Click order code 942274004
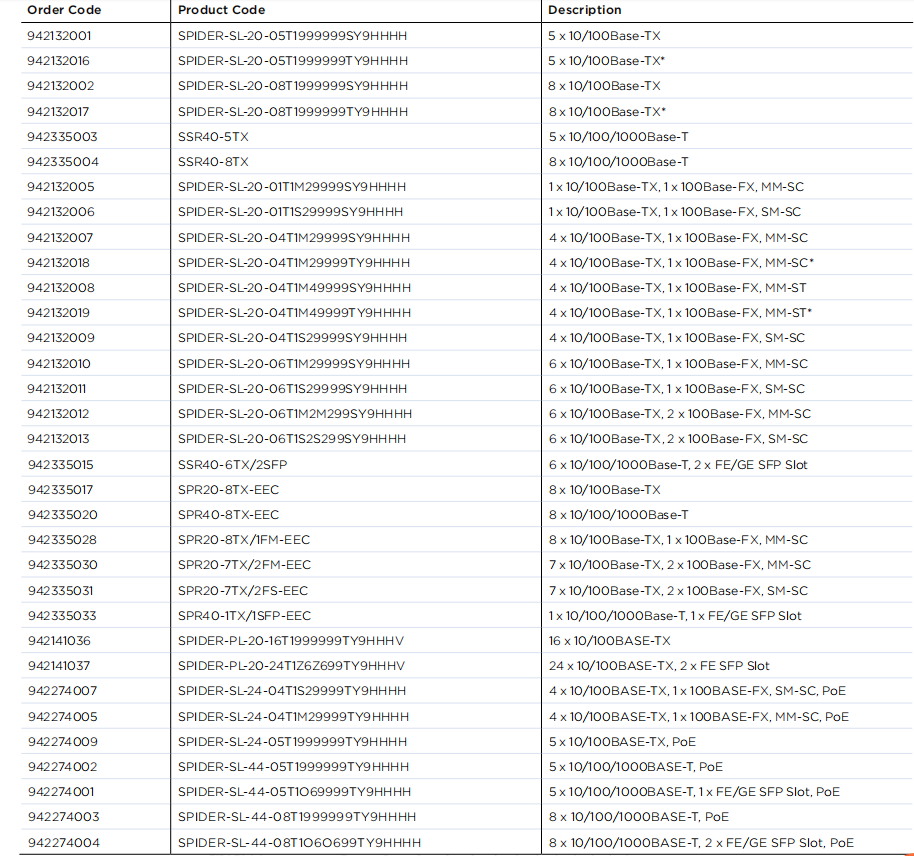Image resolution: width=914 pixels, height=856 pixels. click(63, 843)
